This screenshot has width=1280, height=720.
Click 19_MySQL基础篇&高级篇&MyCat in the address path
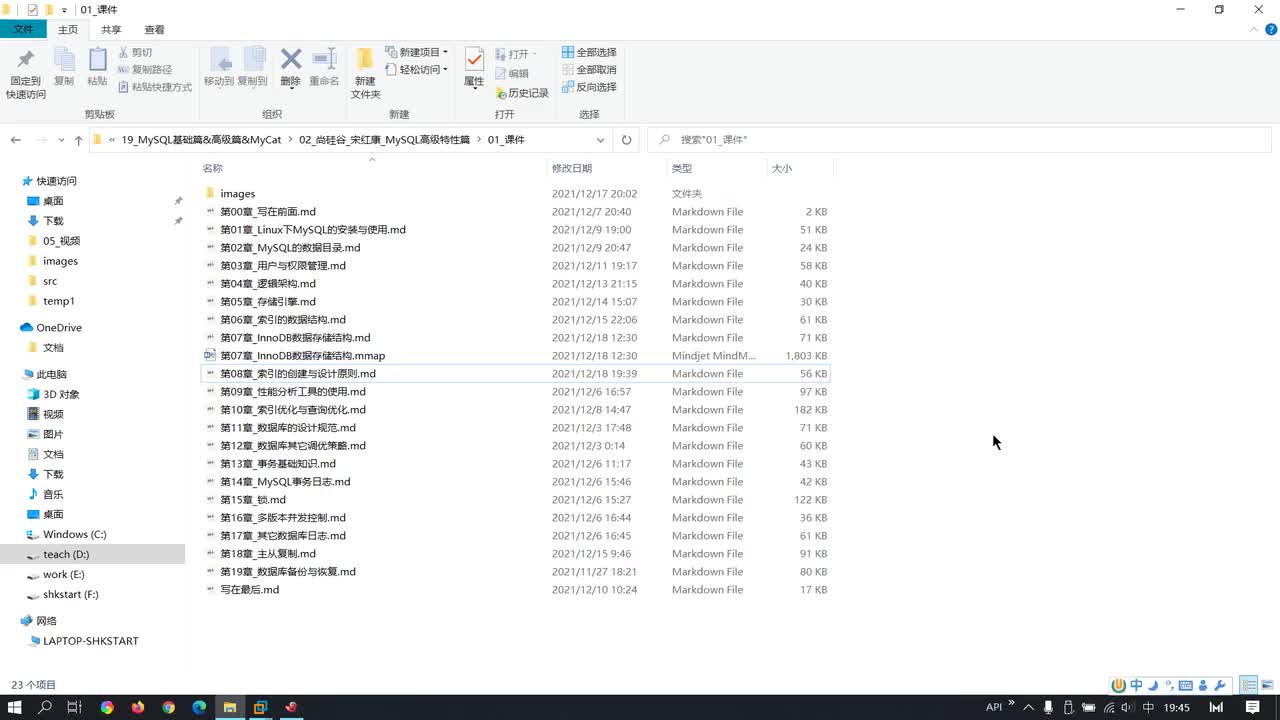(201, 140)
